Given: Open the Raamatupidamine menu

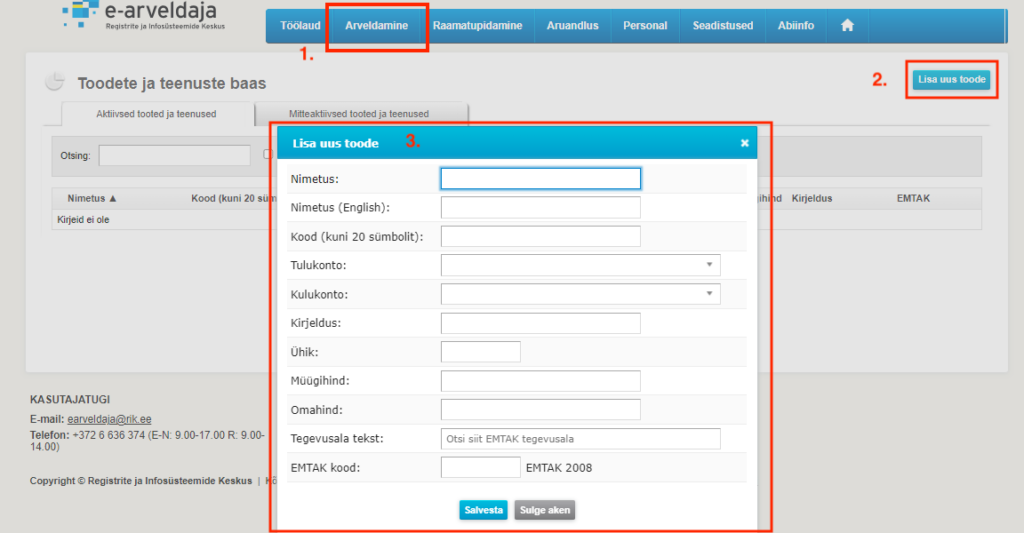Looking at the screenshot, I should tap(477, 26).
